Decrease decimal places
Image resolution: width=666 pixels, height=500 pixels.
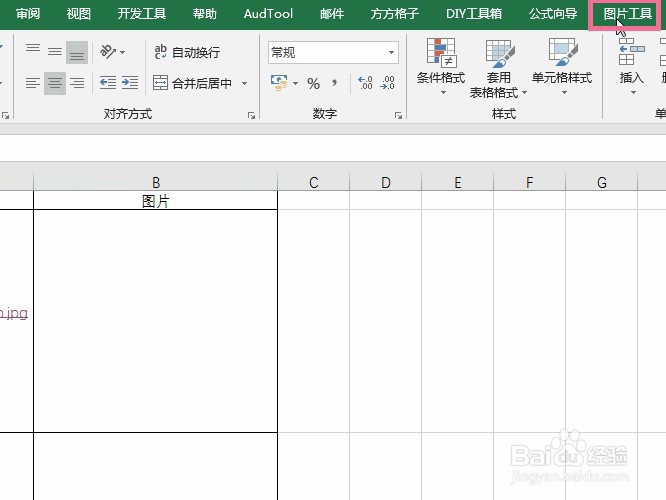[x=388, y=83]
